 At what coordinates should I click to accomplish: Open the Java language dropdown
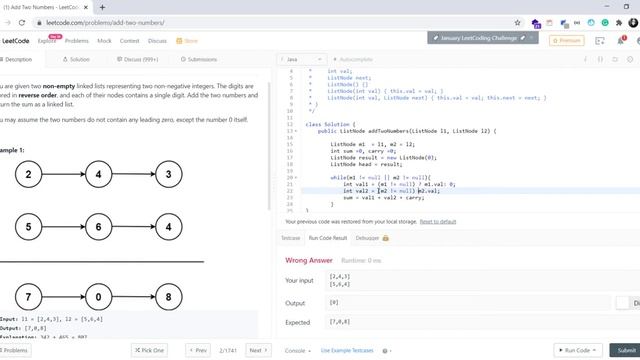[x=301, y=60]
